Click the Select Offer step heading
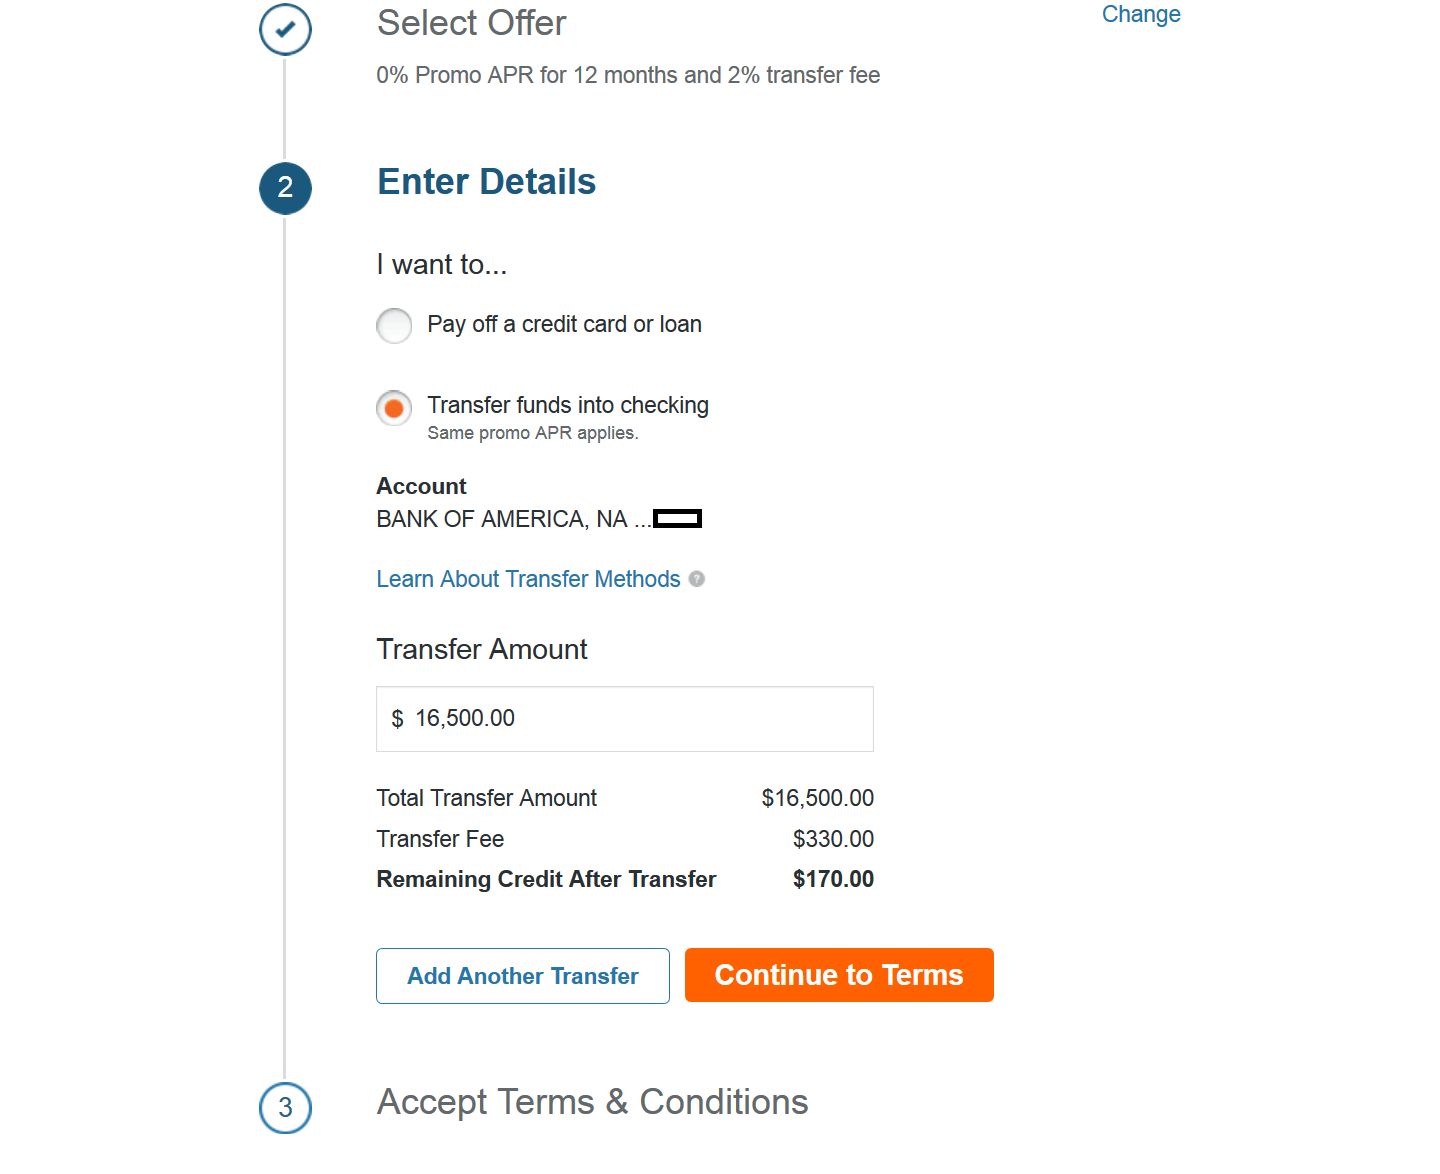Viewport: 1440px width, 1174px height. click(472, 23)
